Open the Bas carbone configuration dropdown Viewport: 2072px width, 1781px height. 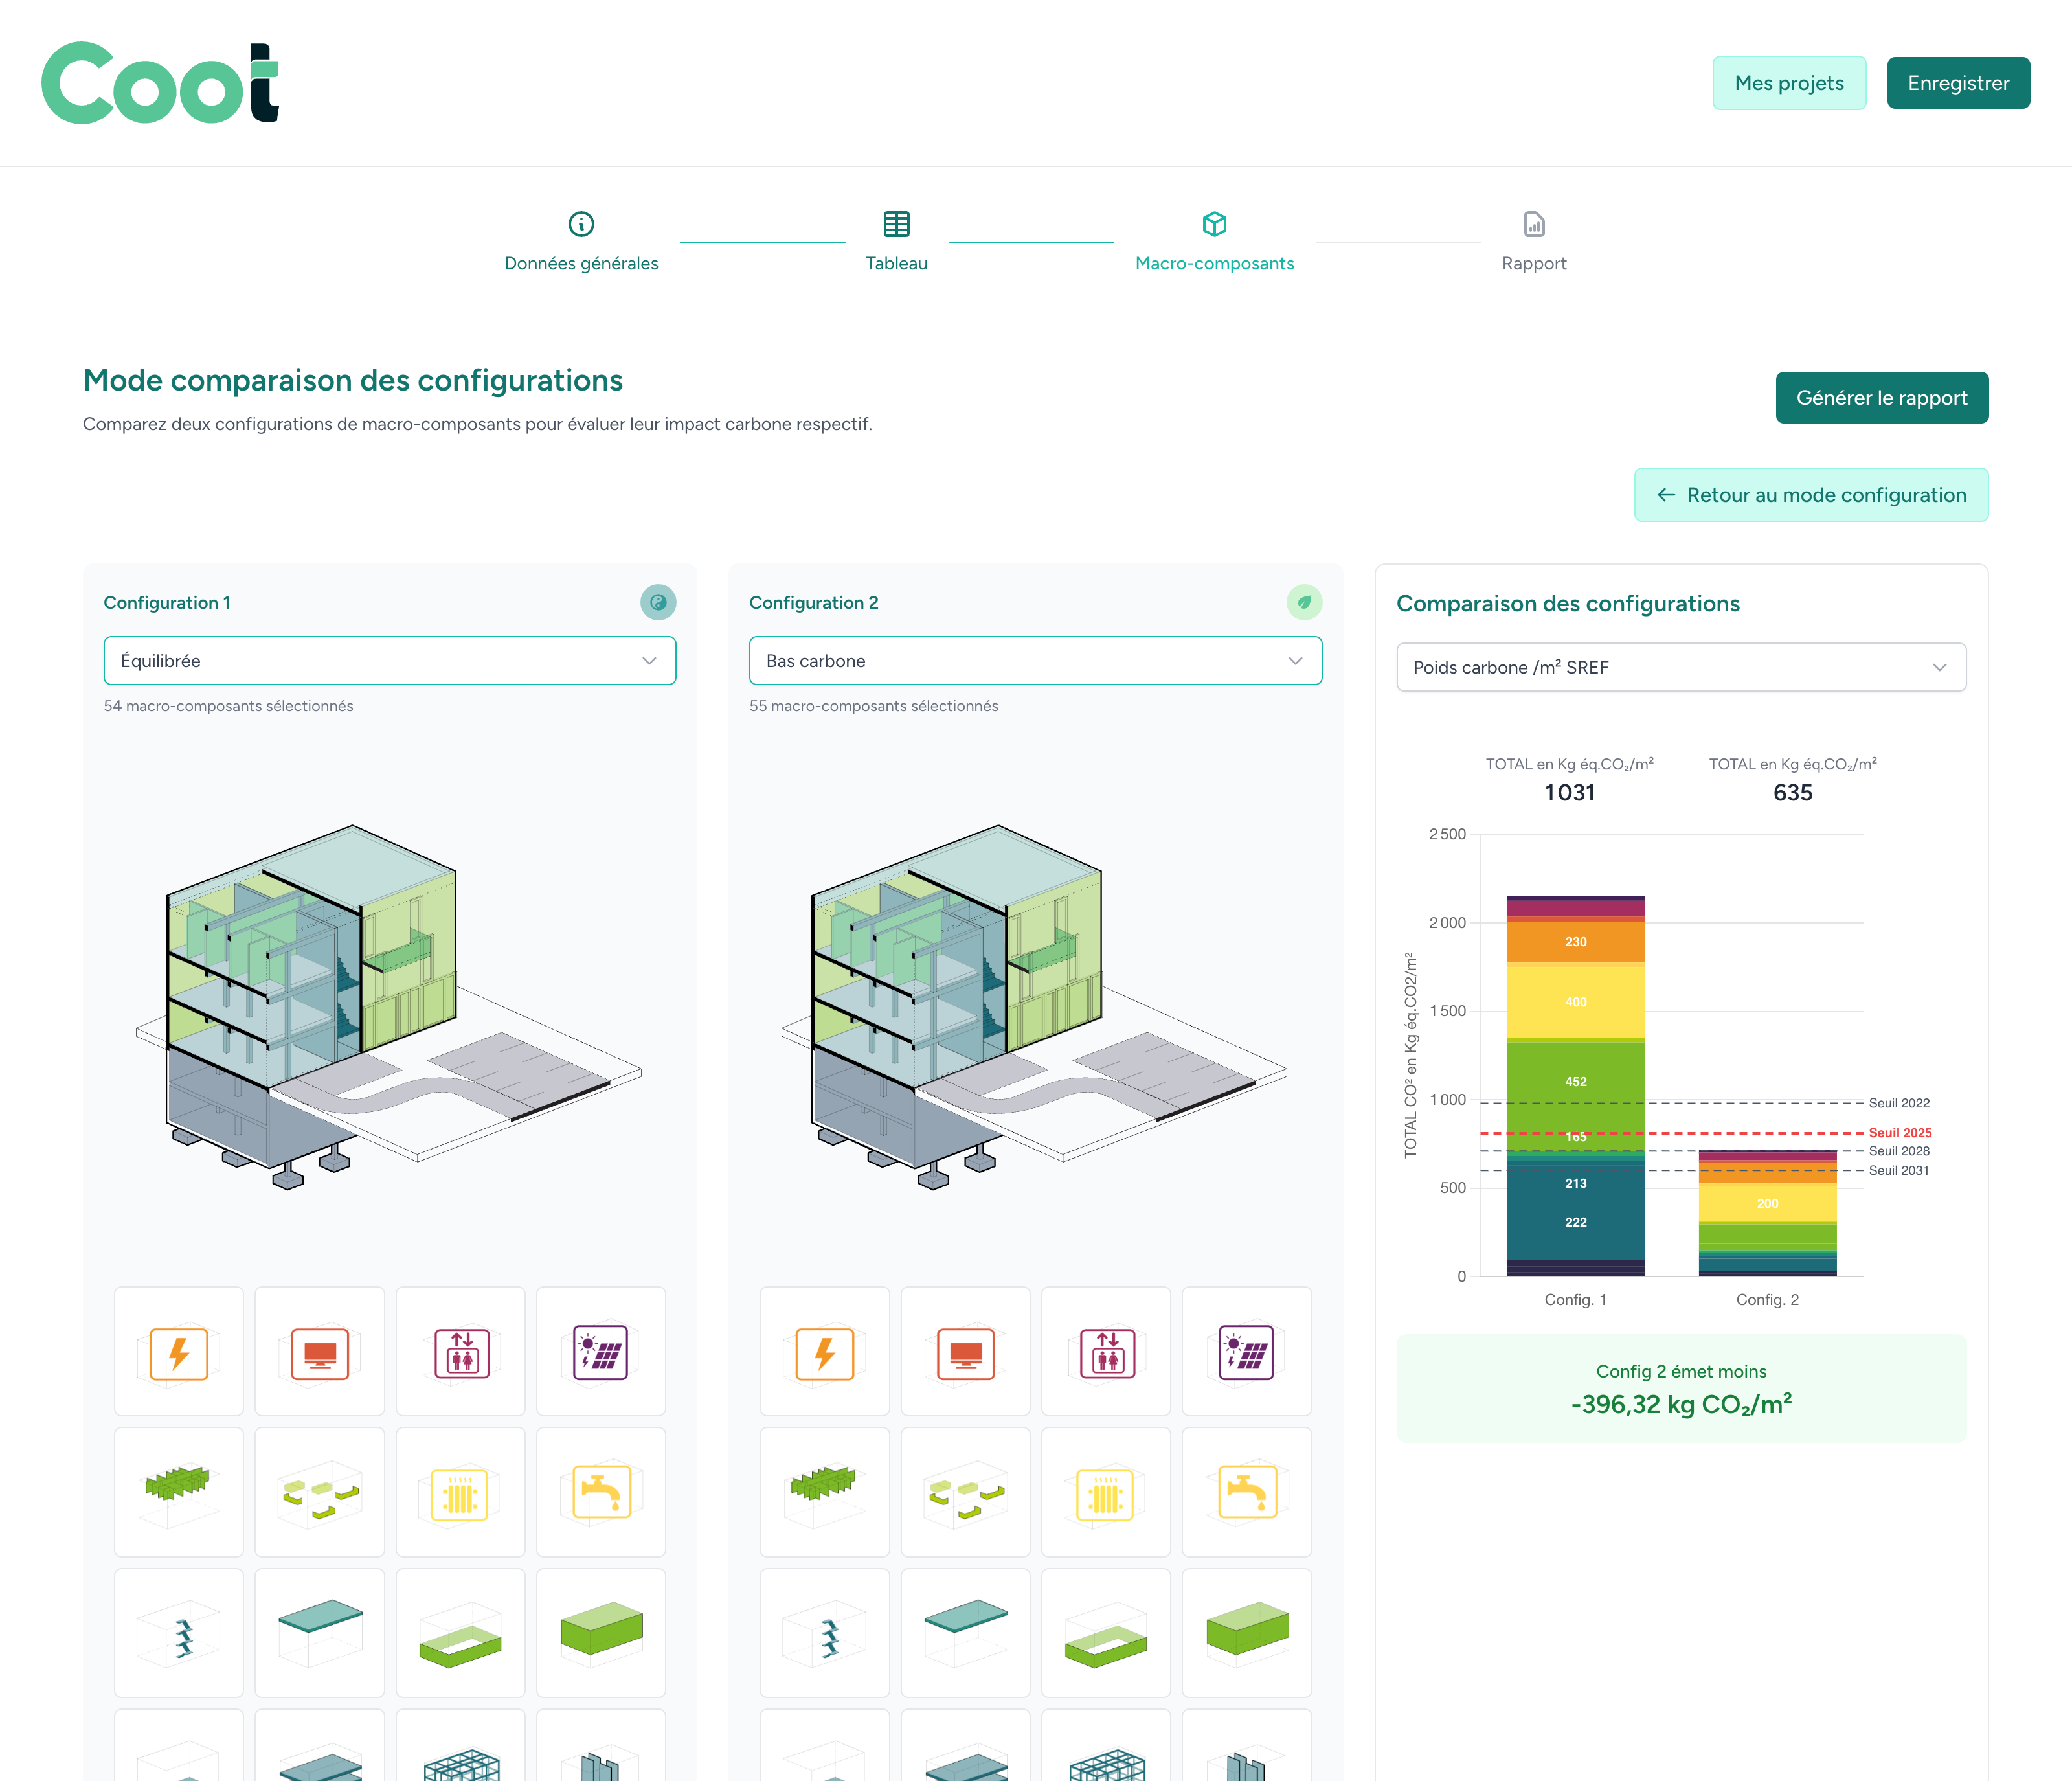1035,660
